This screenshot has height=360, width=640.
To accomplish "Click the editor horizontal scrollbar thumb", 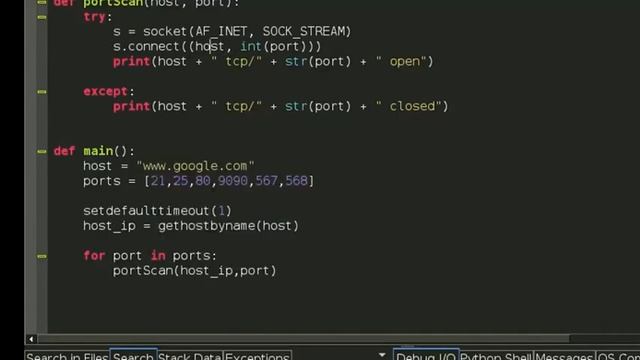I will tap(304, 339).
